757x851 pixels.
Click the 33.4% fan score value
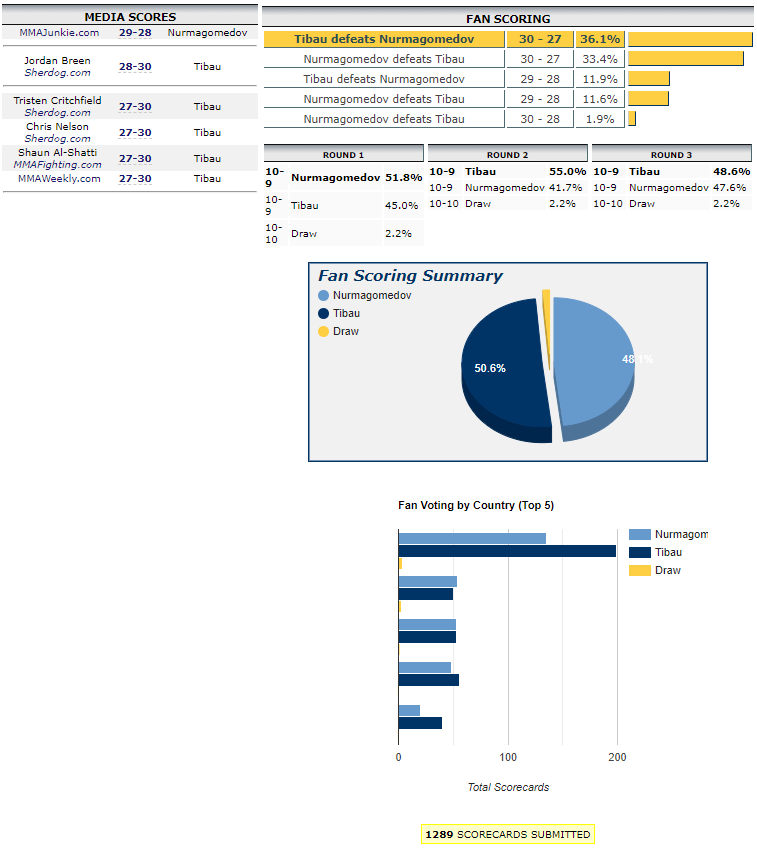click(x=600, y=59)
